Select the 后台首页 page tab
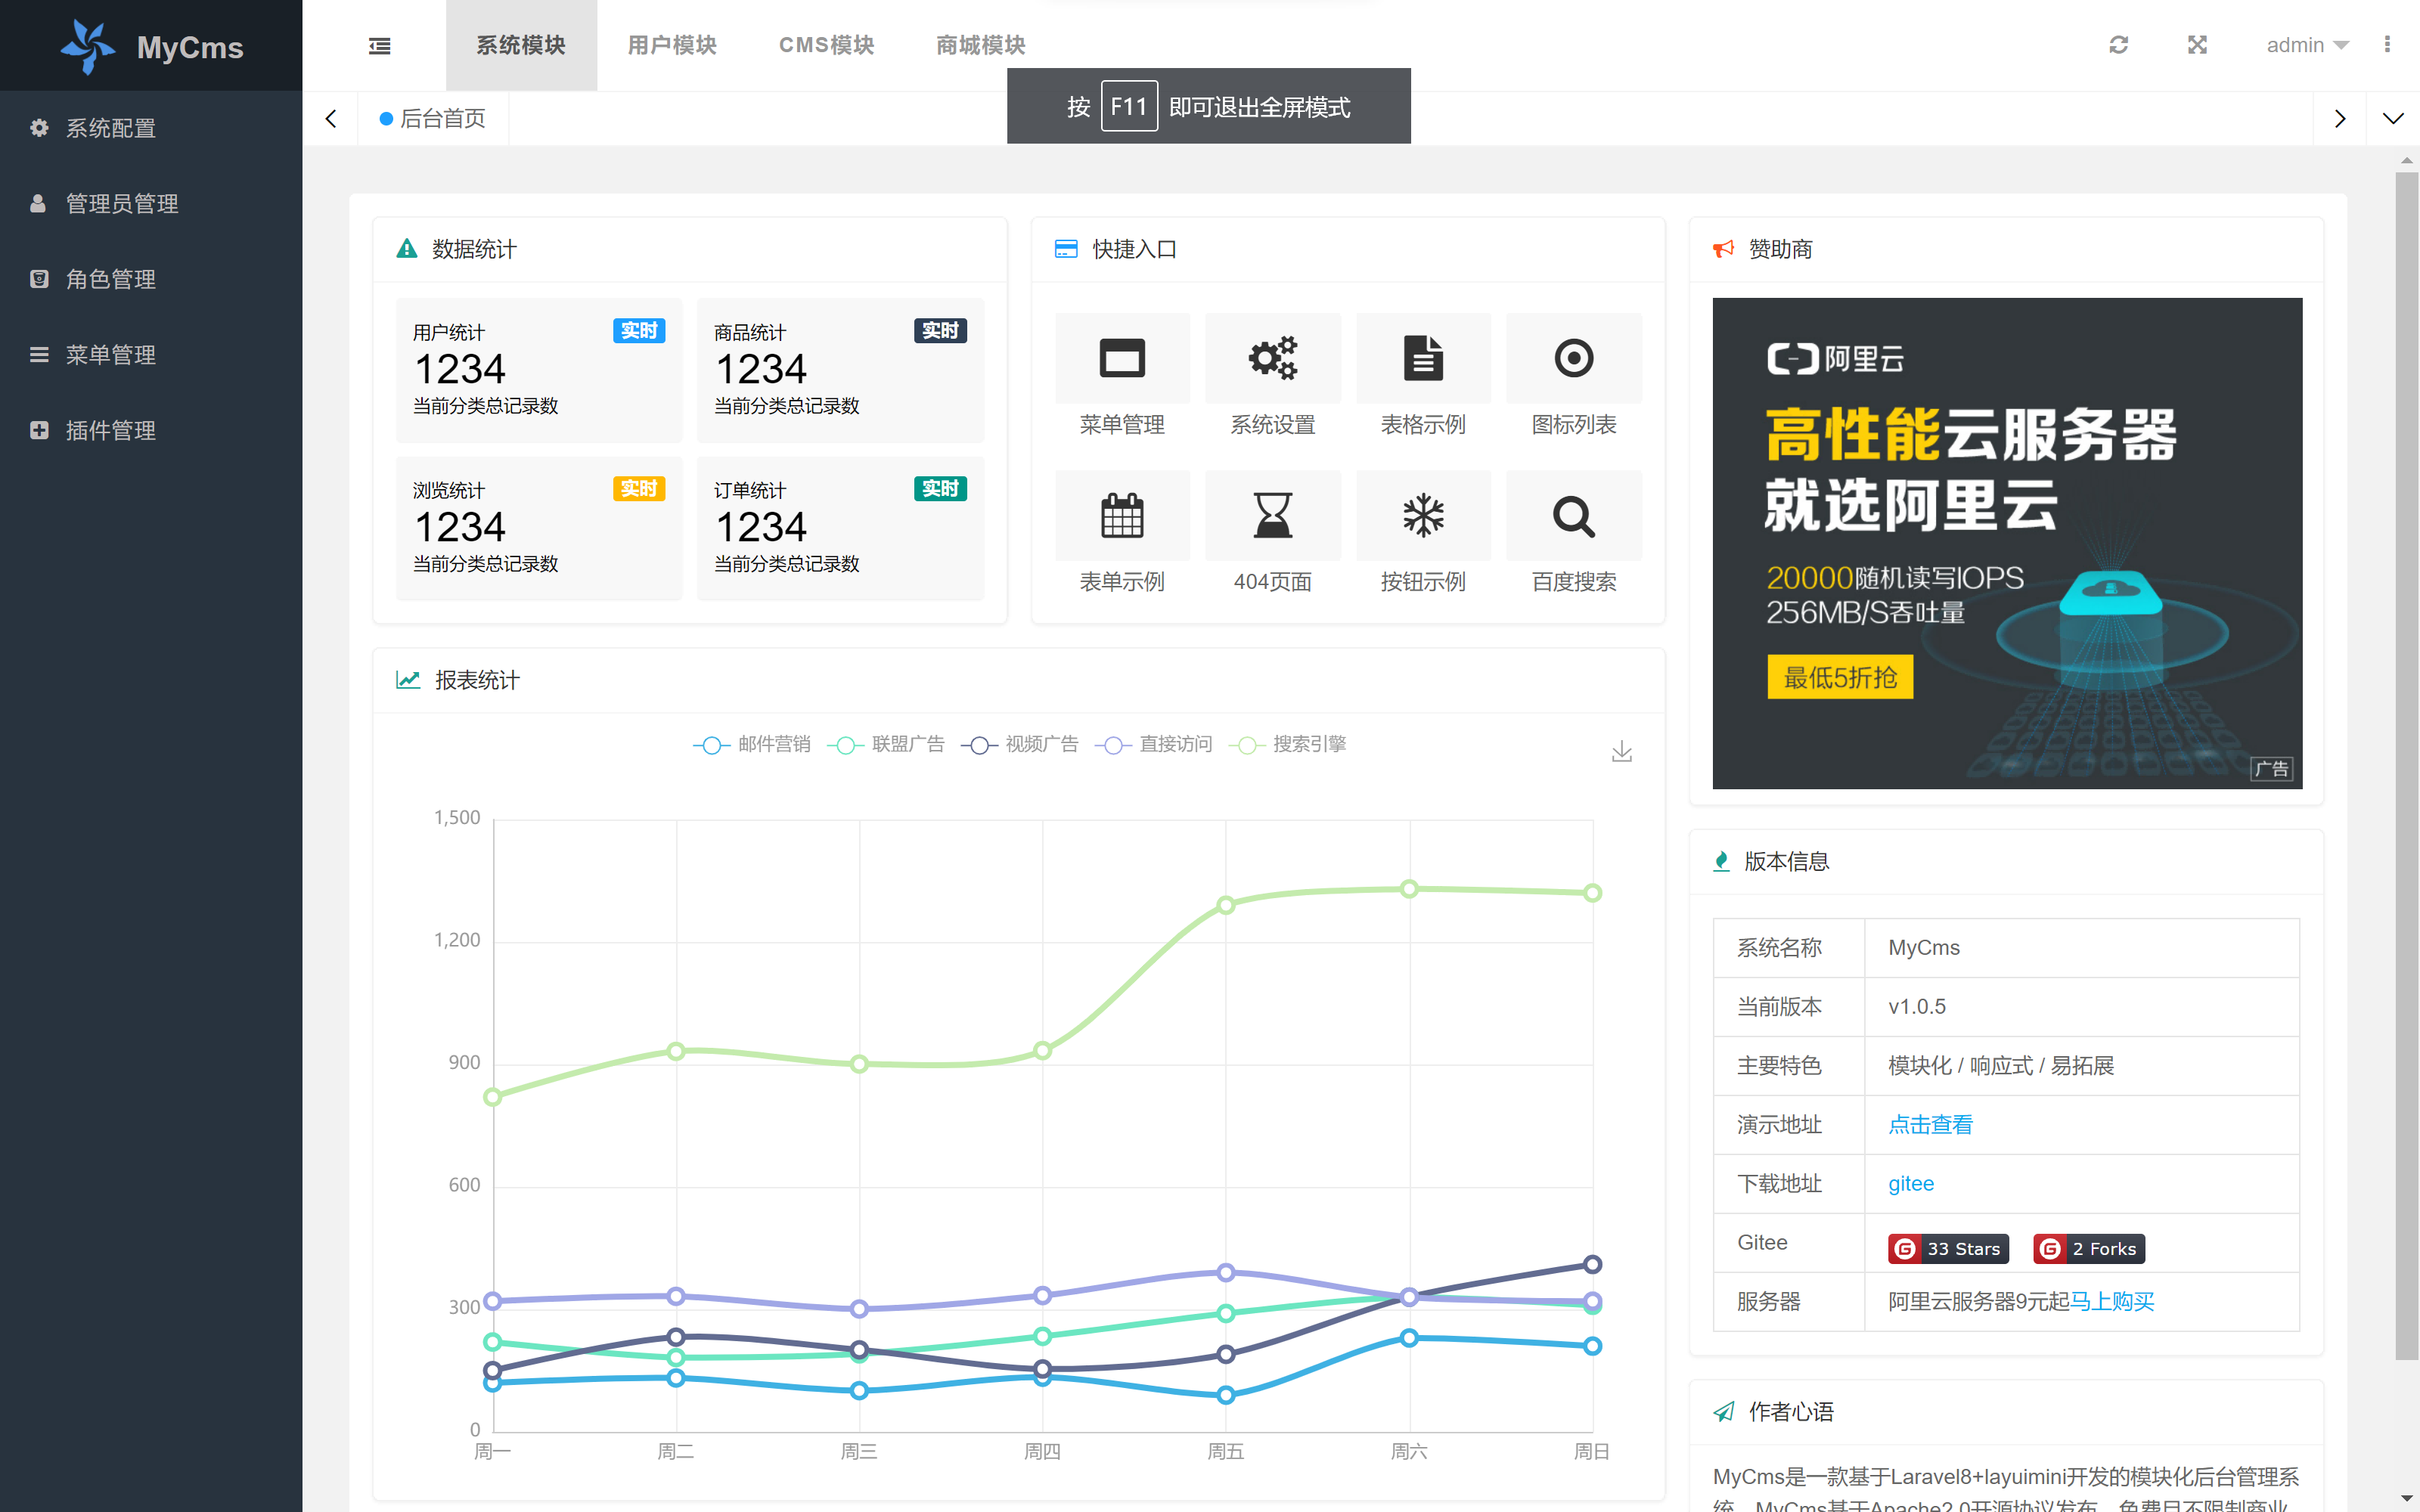2420x1512 pixels. [x=433, y=119]
